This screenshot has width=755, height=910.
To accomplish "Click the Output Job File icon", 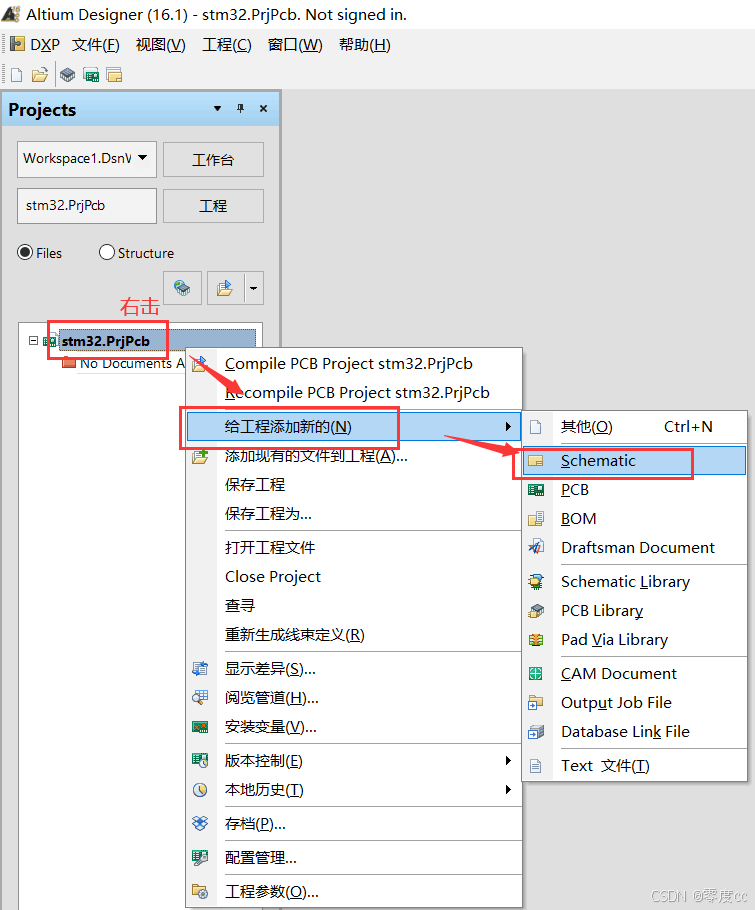I will (536, 703).
